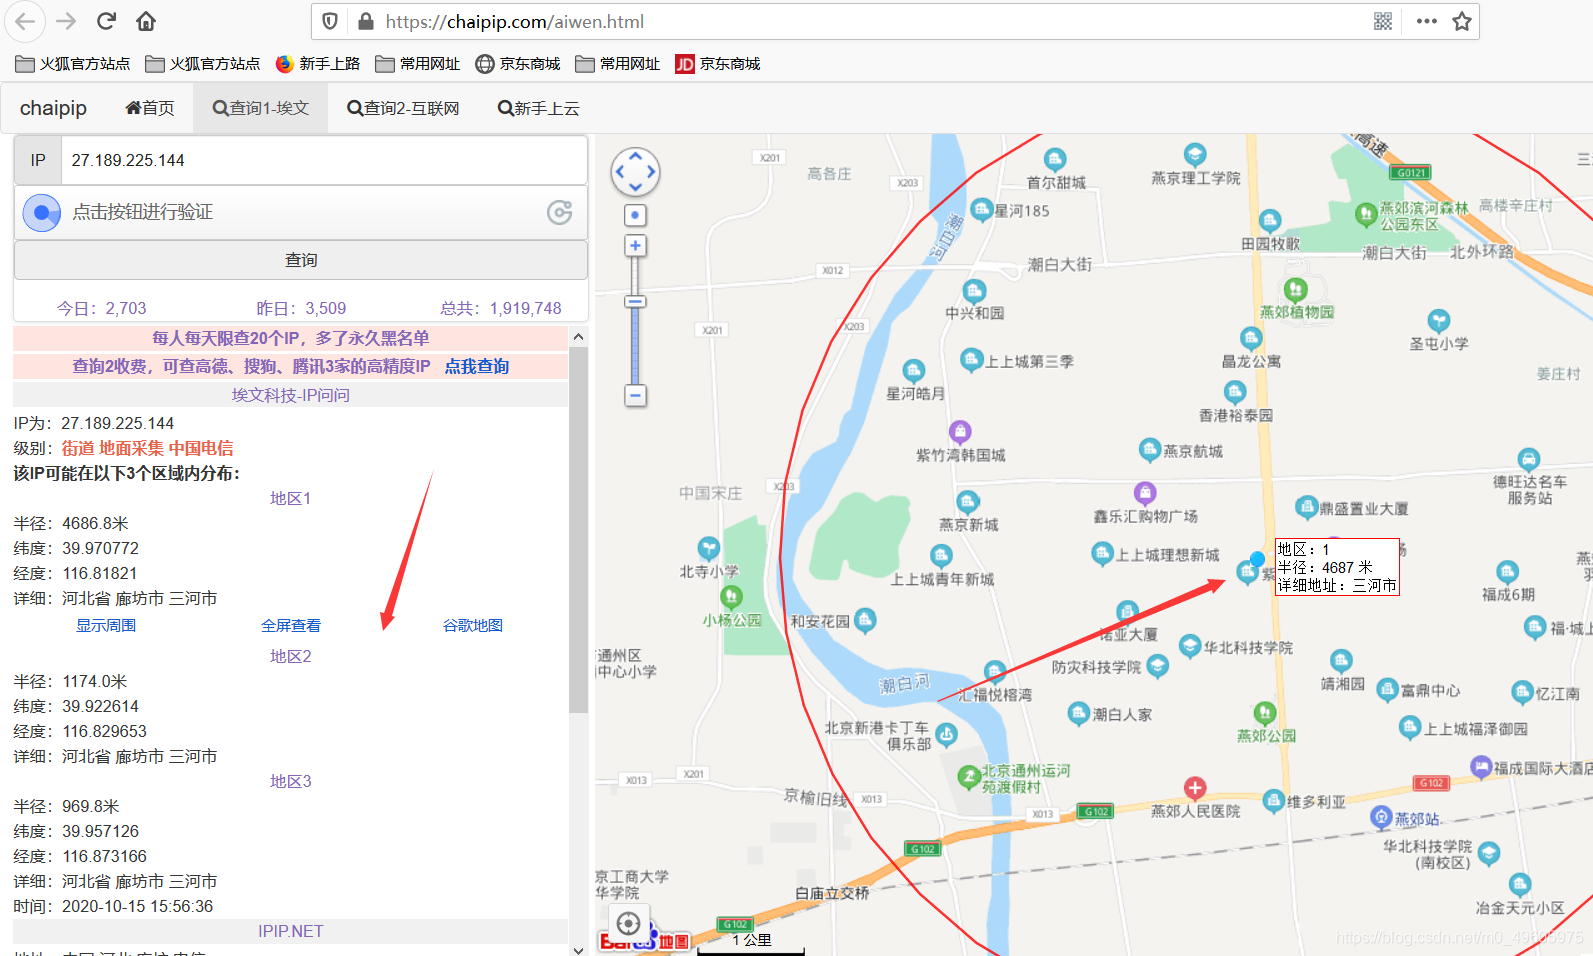
Task: Click the 今日: 2,703 counter text
Action: click(102, 308)
